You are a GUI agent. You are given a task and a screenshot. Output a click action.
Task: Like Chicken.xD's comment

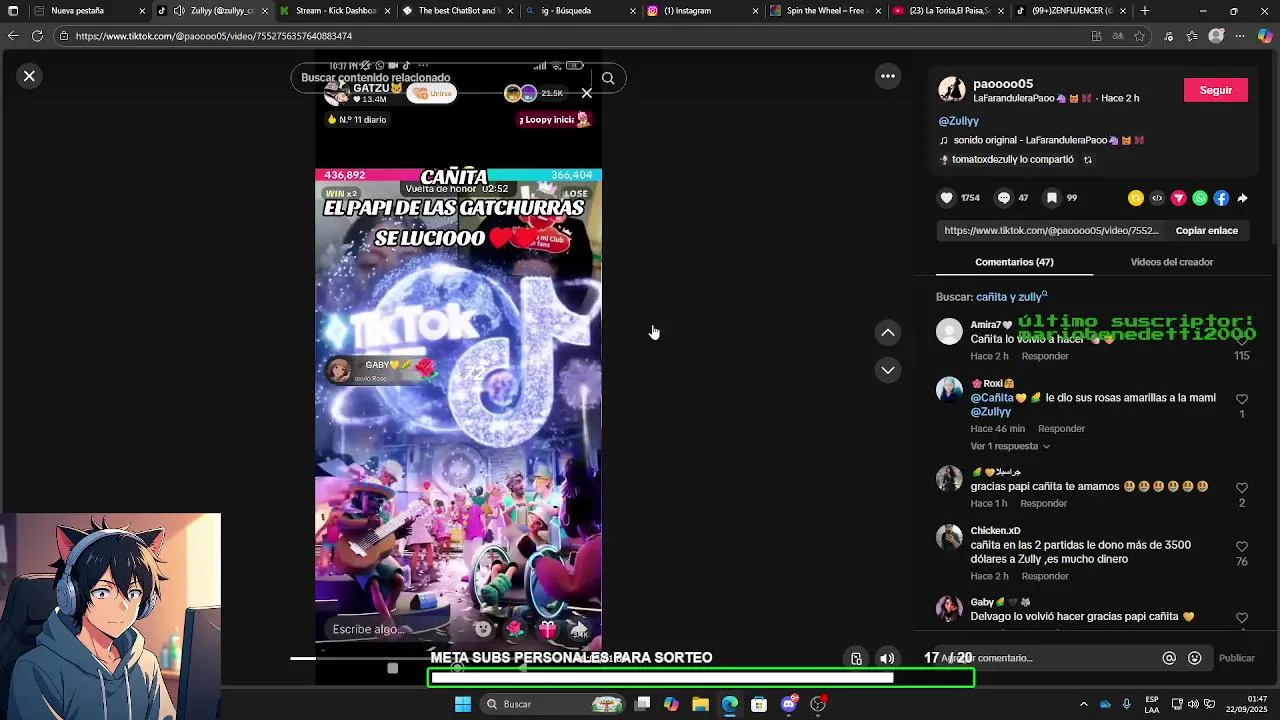coord(1242,546)
